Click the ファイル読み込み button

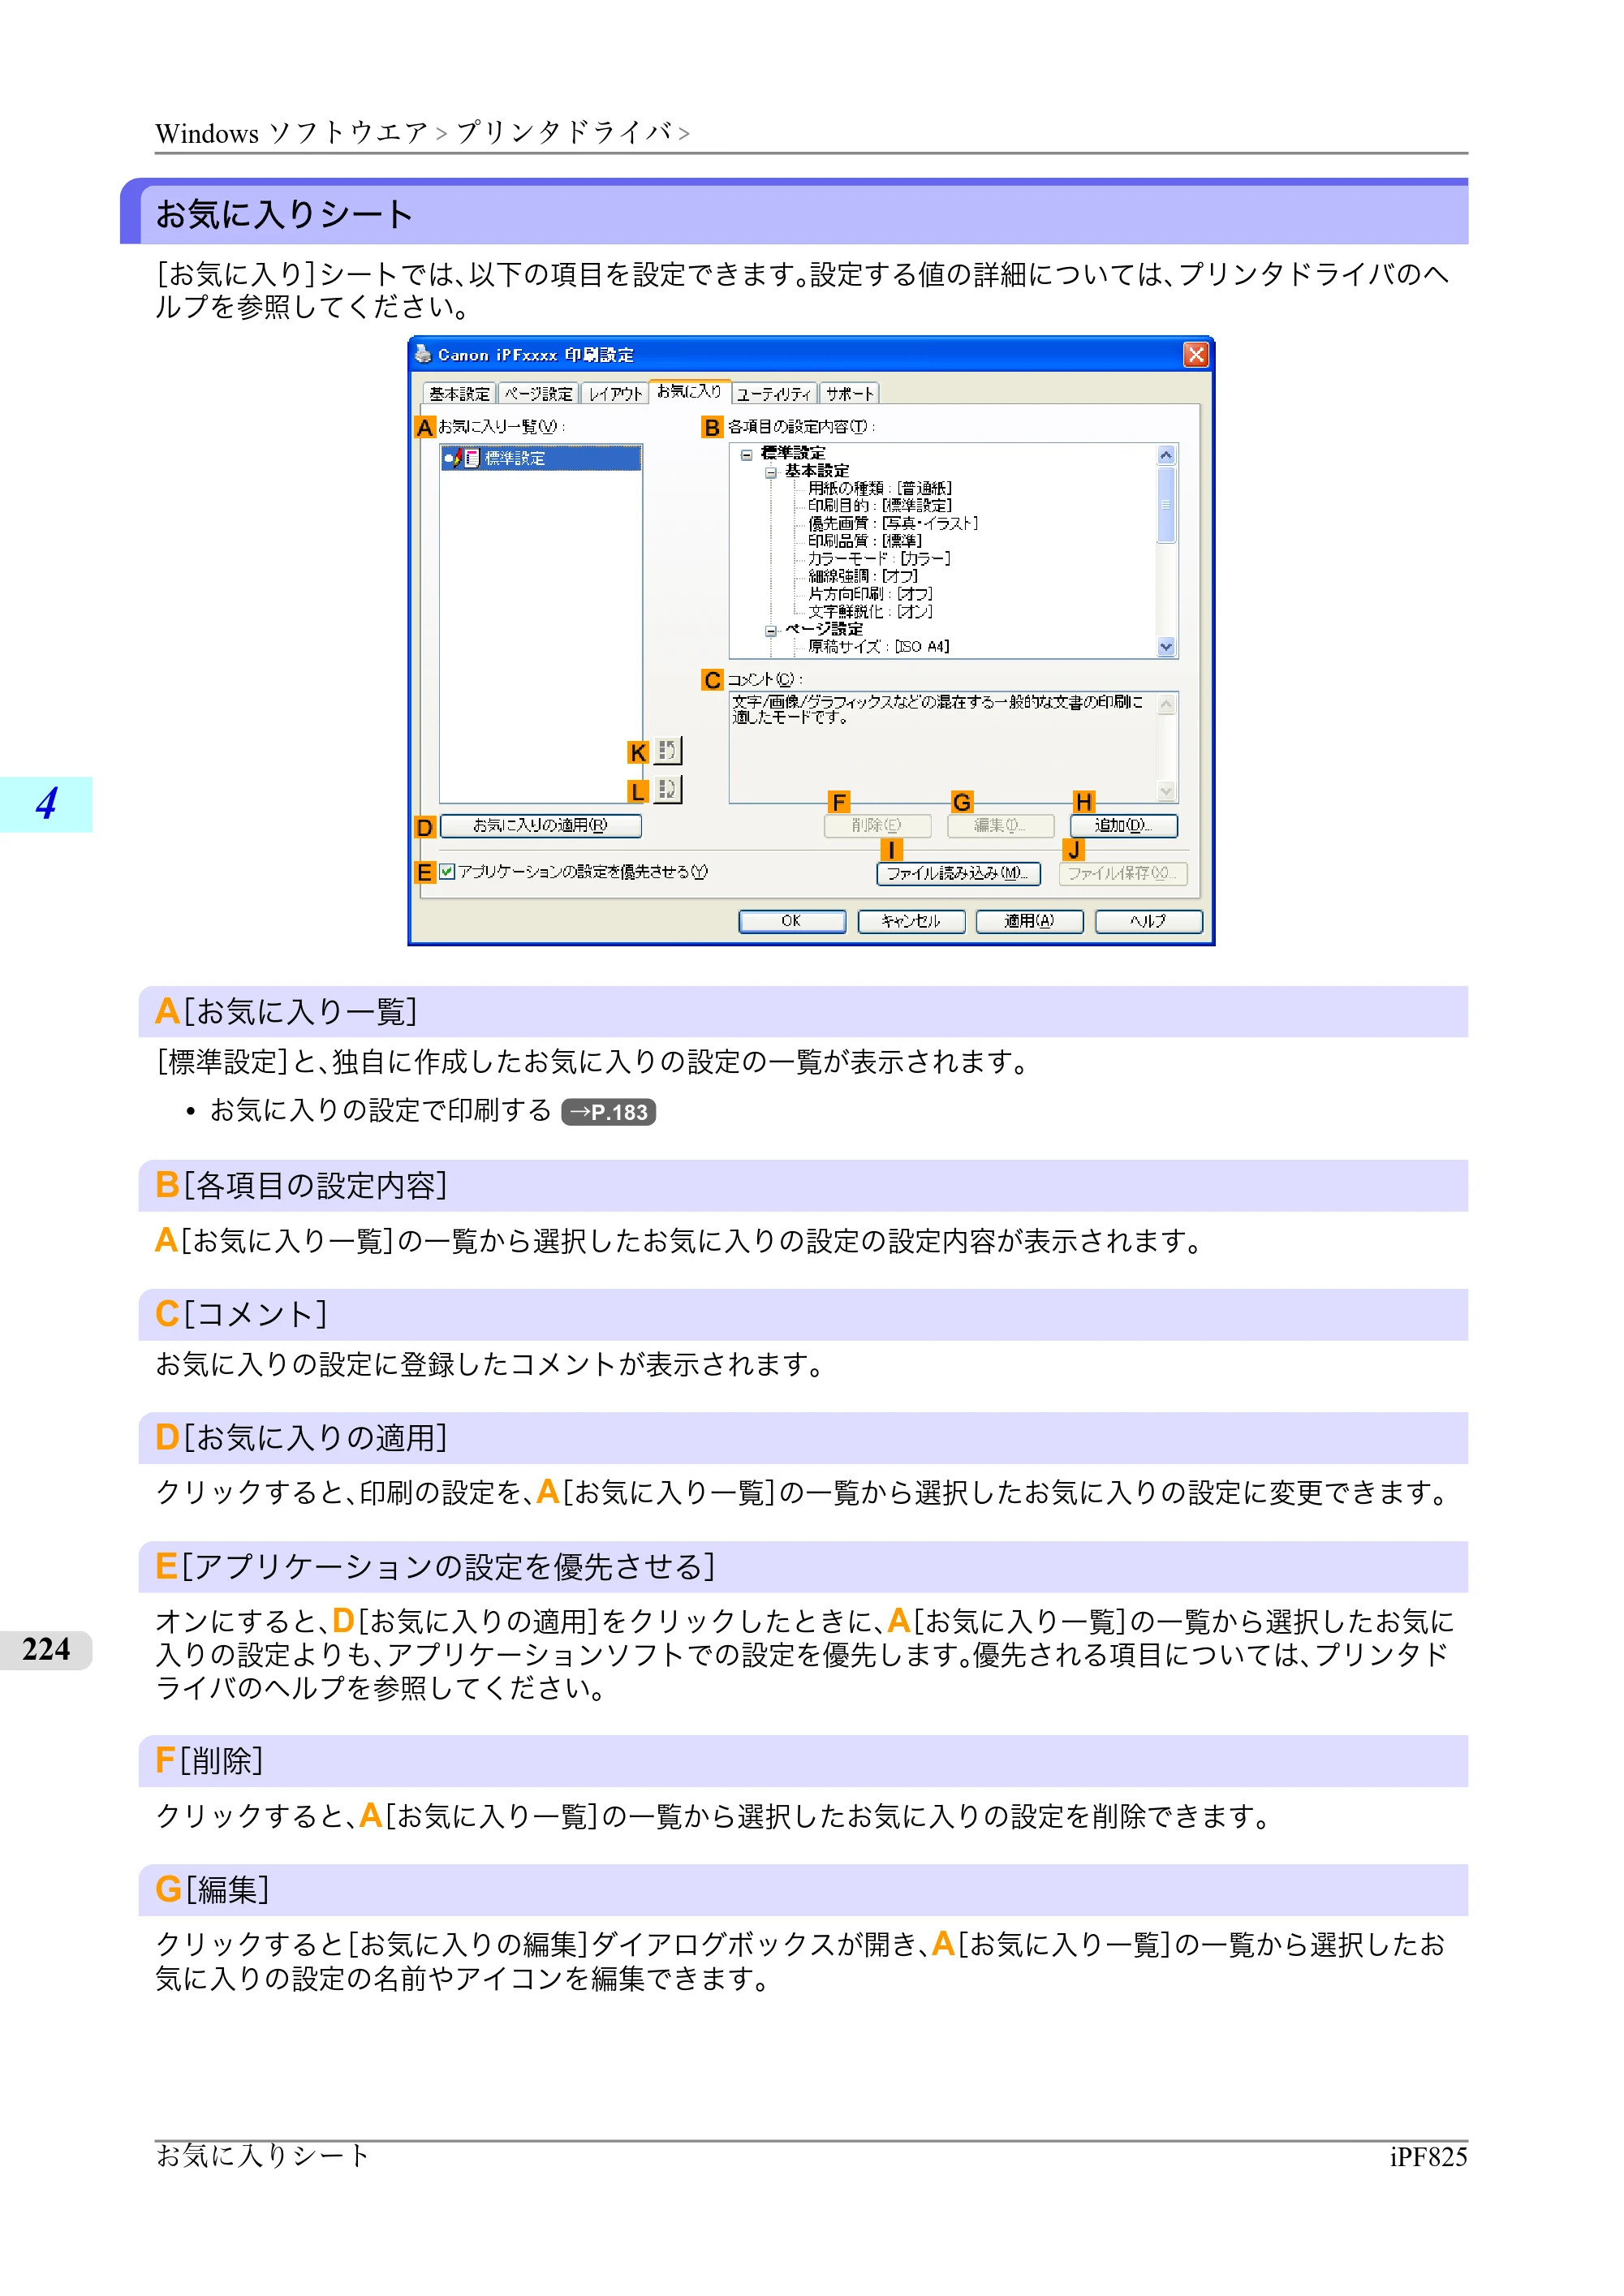click(958, 873)
